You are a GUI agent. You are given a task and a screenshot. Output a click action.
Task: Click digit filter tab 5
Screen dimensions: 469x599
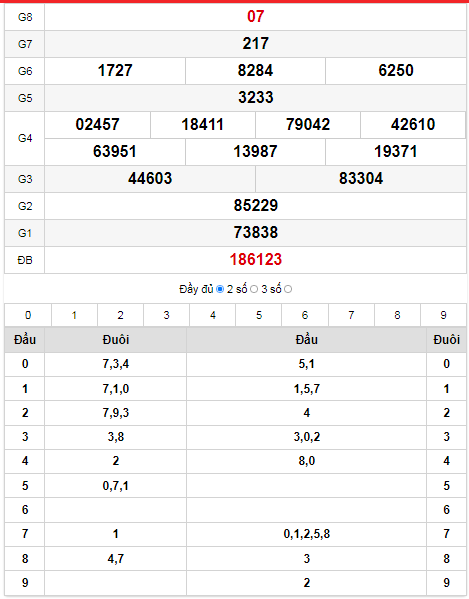259,315
